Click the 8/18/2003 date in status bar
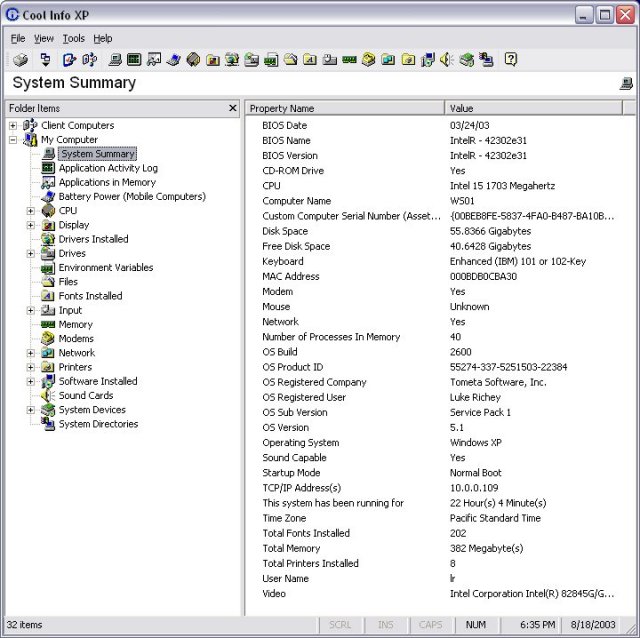This screenshot has height=638, width=640. point(593,625)
